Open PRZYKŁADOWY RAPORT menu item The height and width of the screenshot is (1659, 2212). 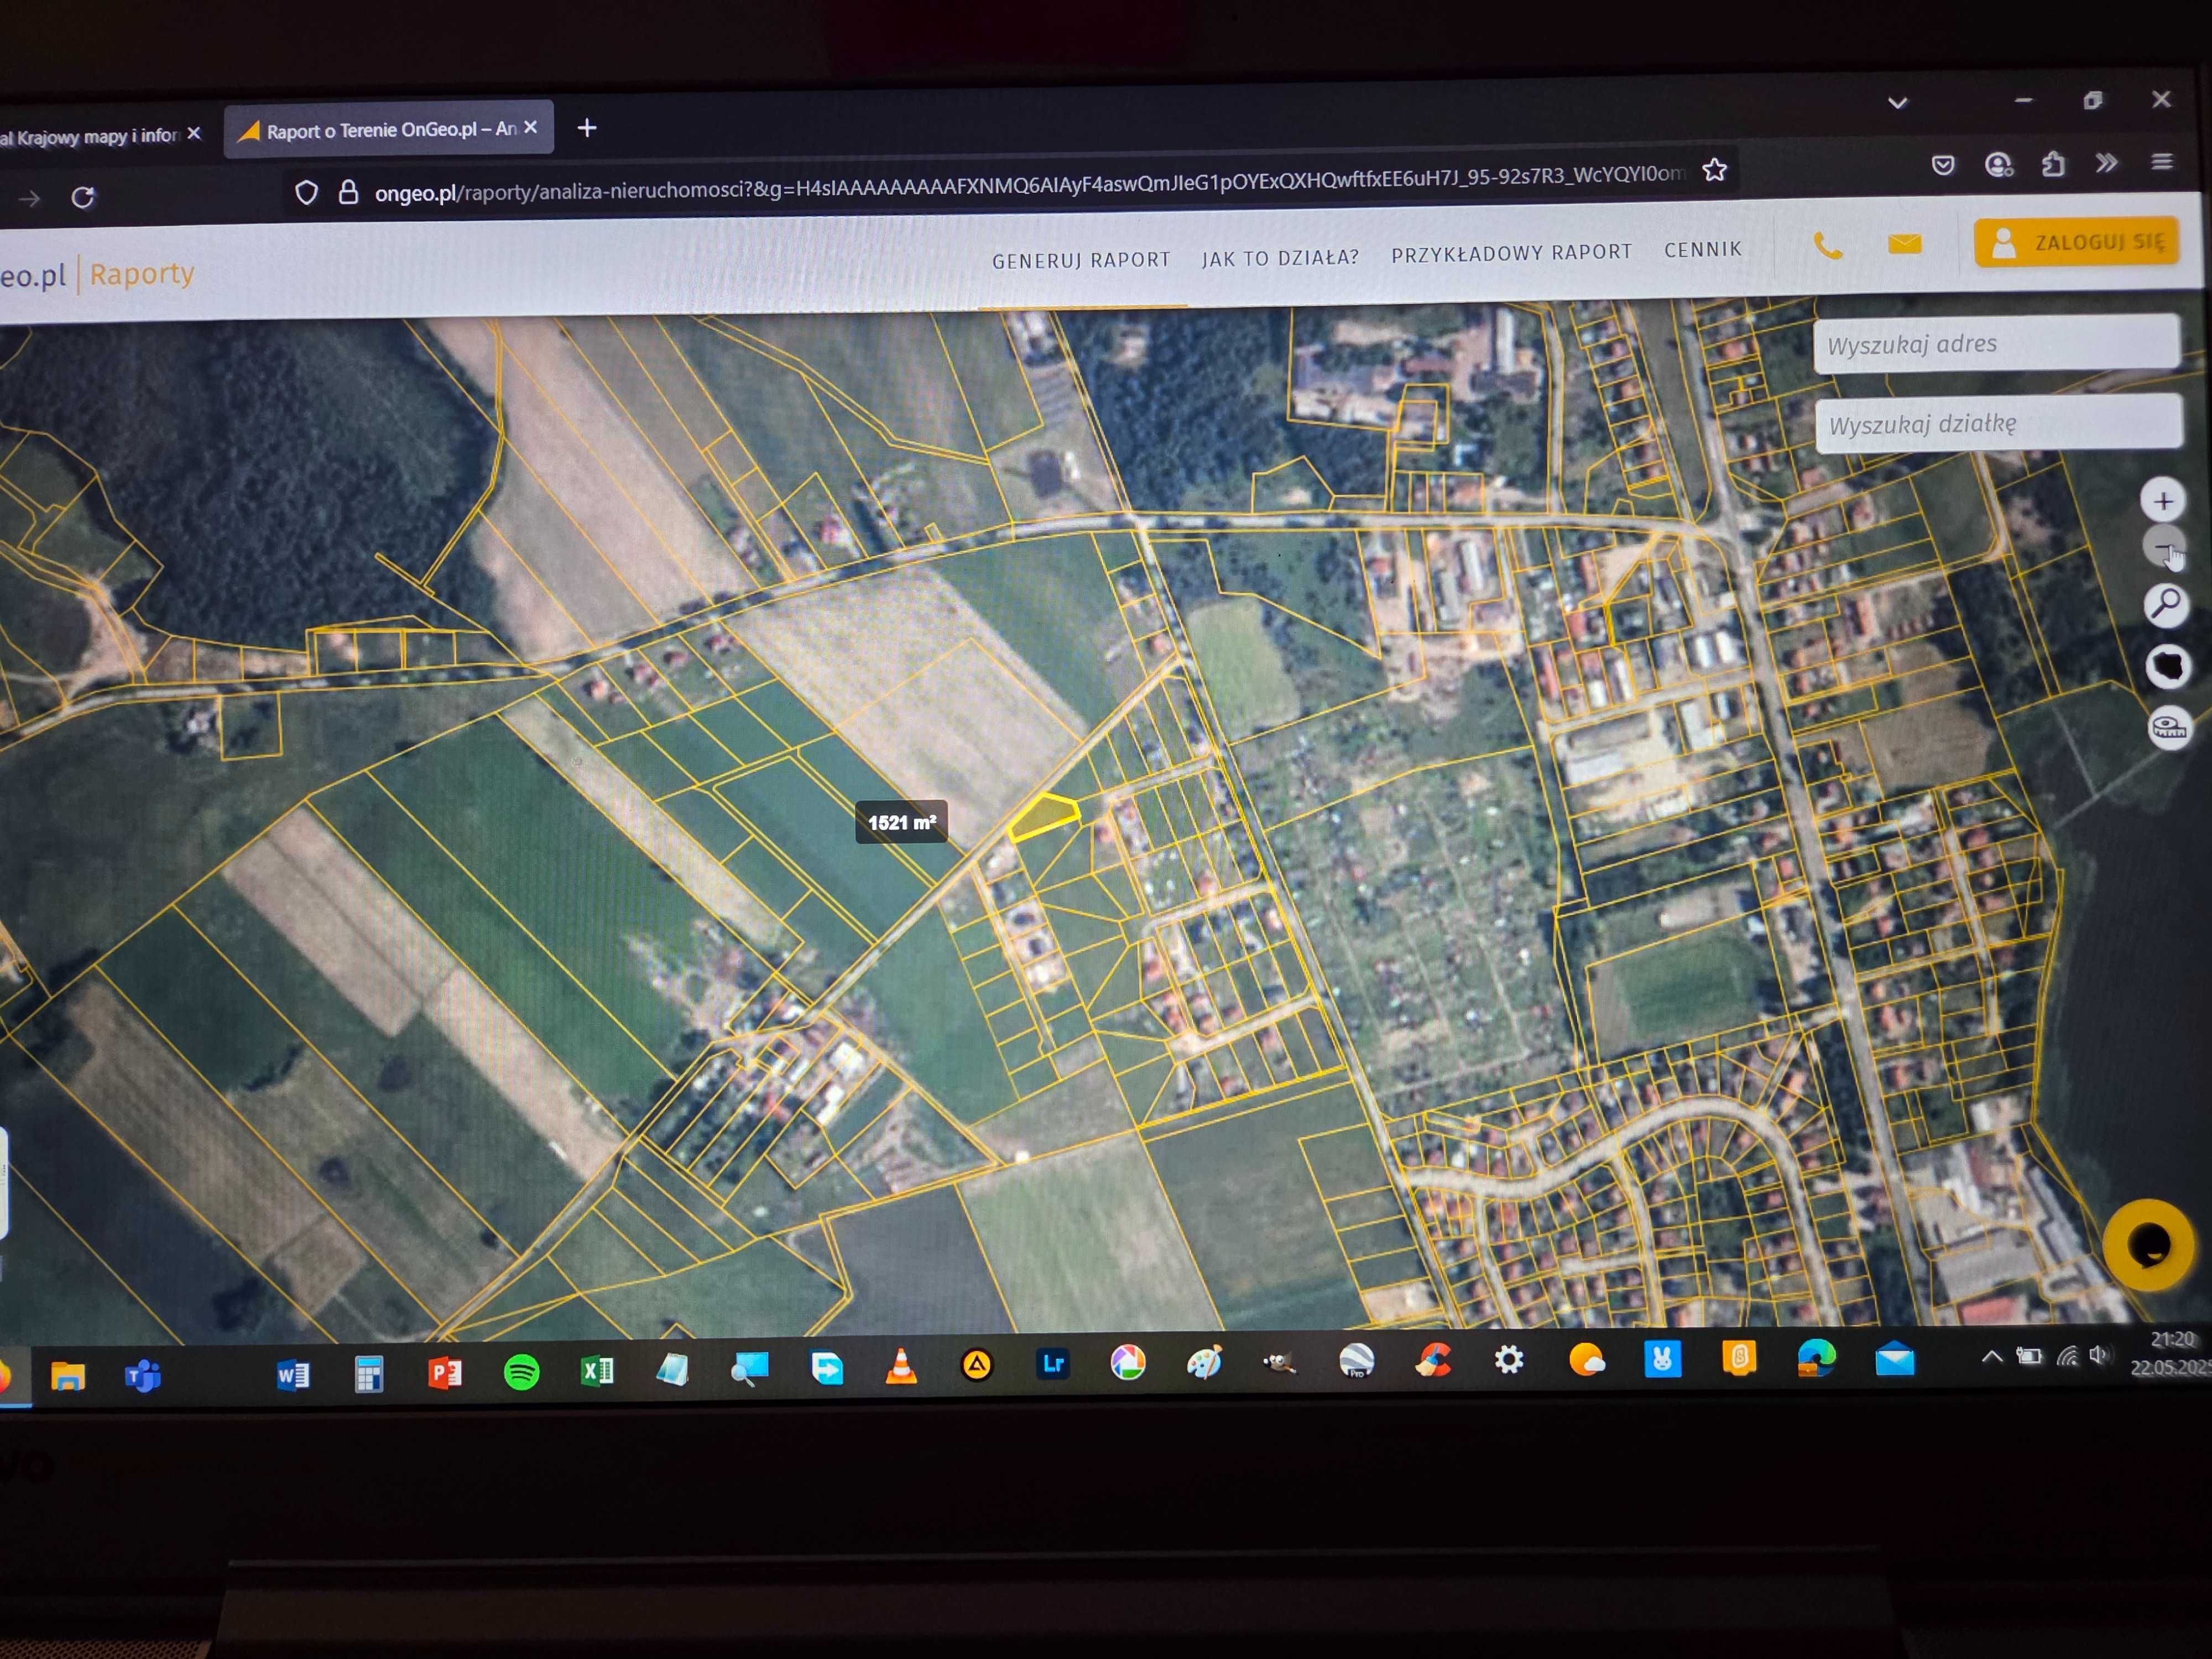(1511, 253)
